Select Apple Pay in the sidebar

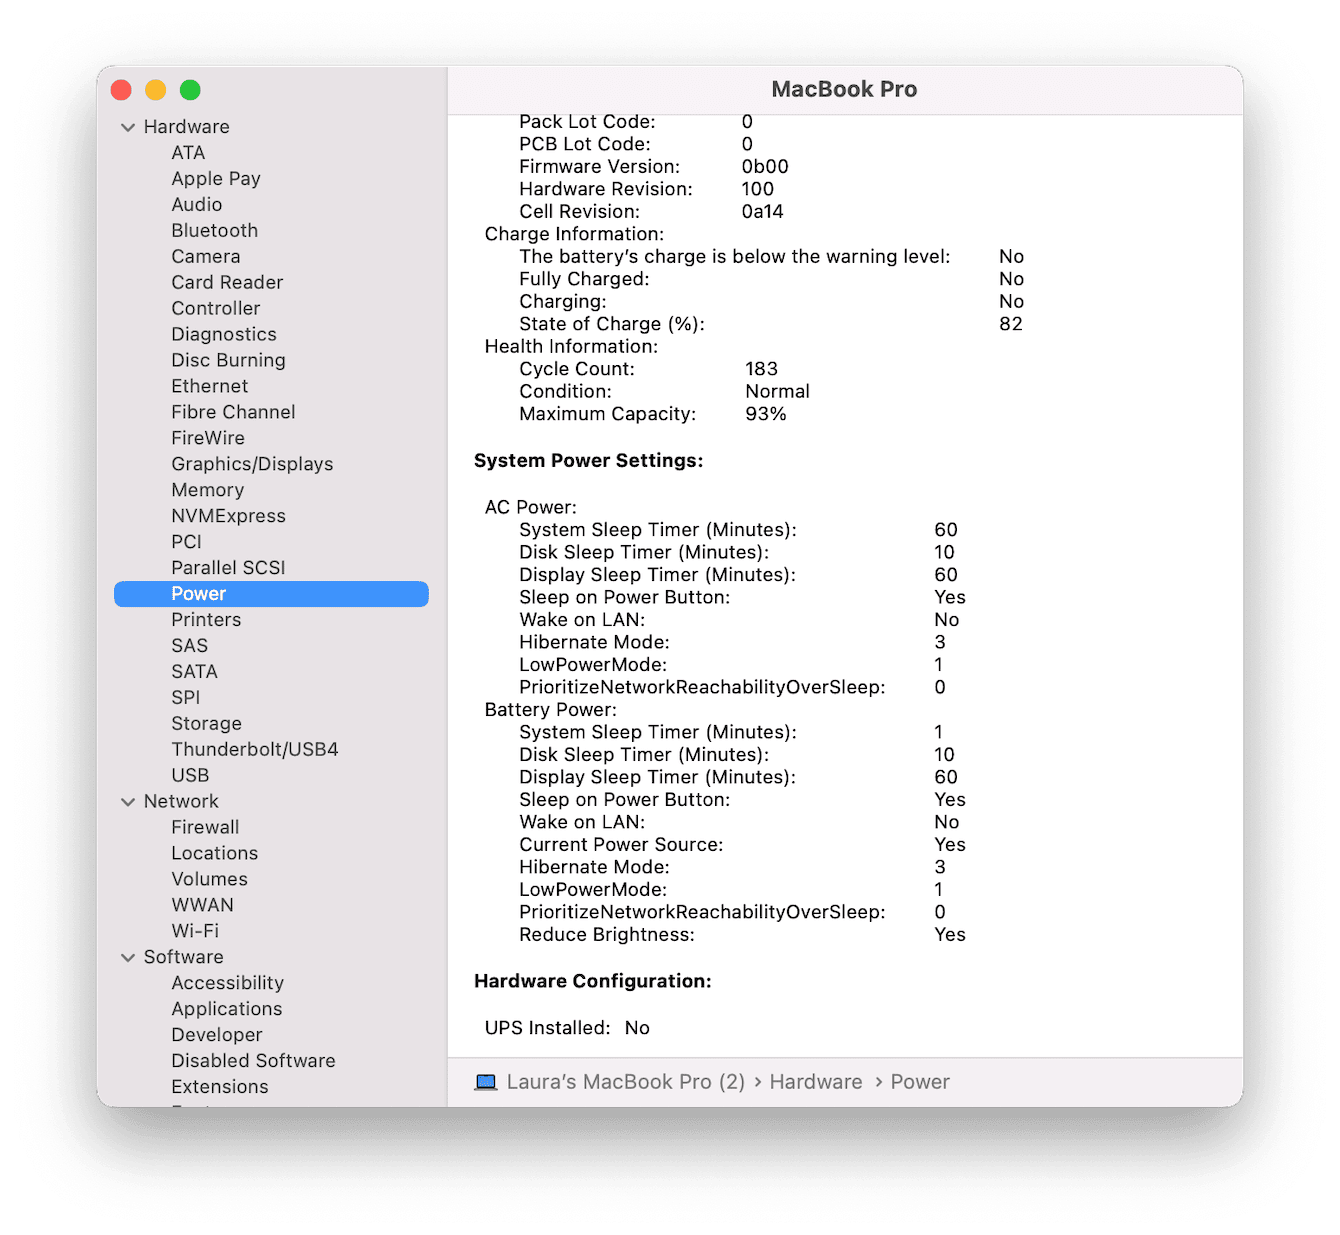(216, 178)
